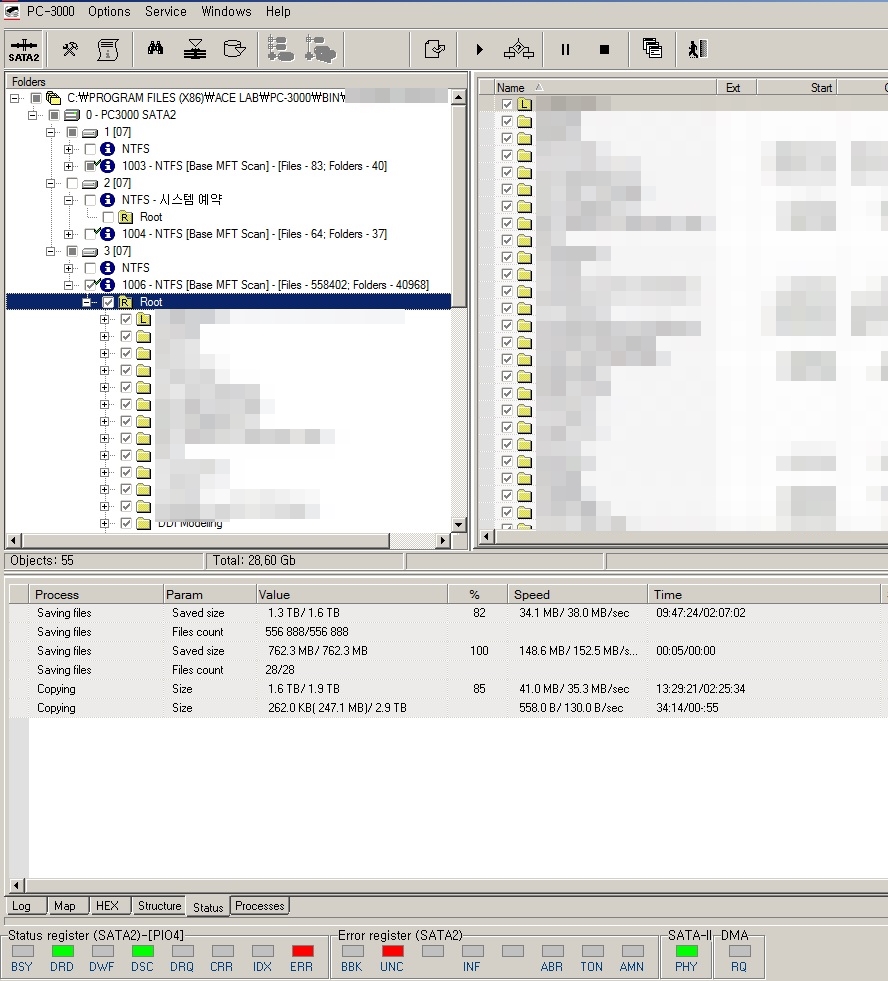Select the drive icon of 0 - PC3000 SATA2
This screenshot has height=981, width=888.
pos(73,115)
